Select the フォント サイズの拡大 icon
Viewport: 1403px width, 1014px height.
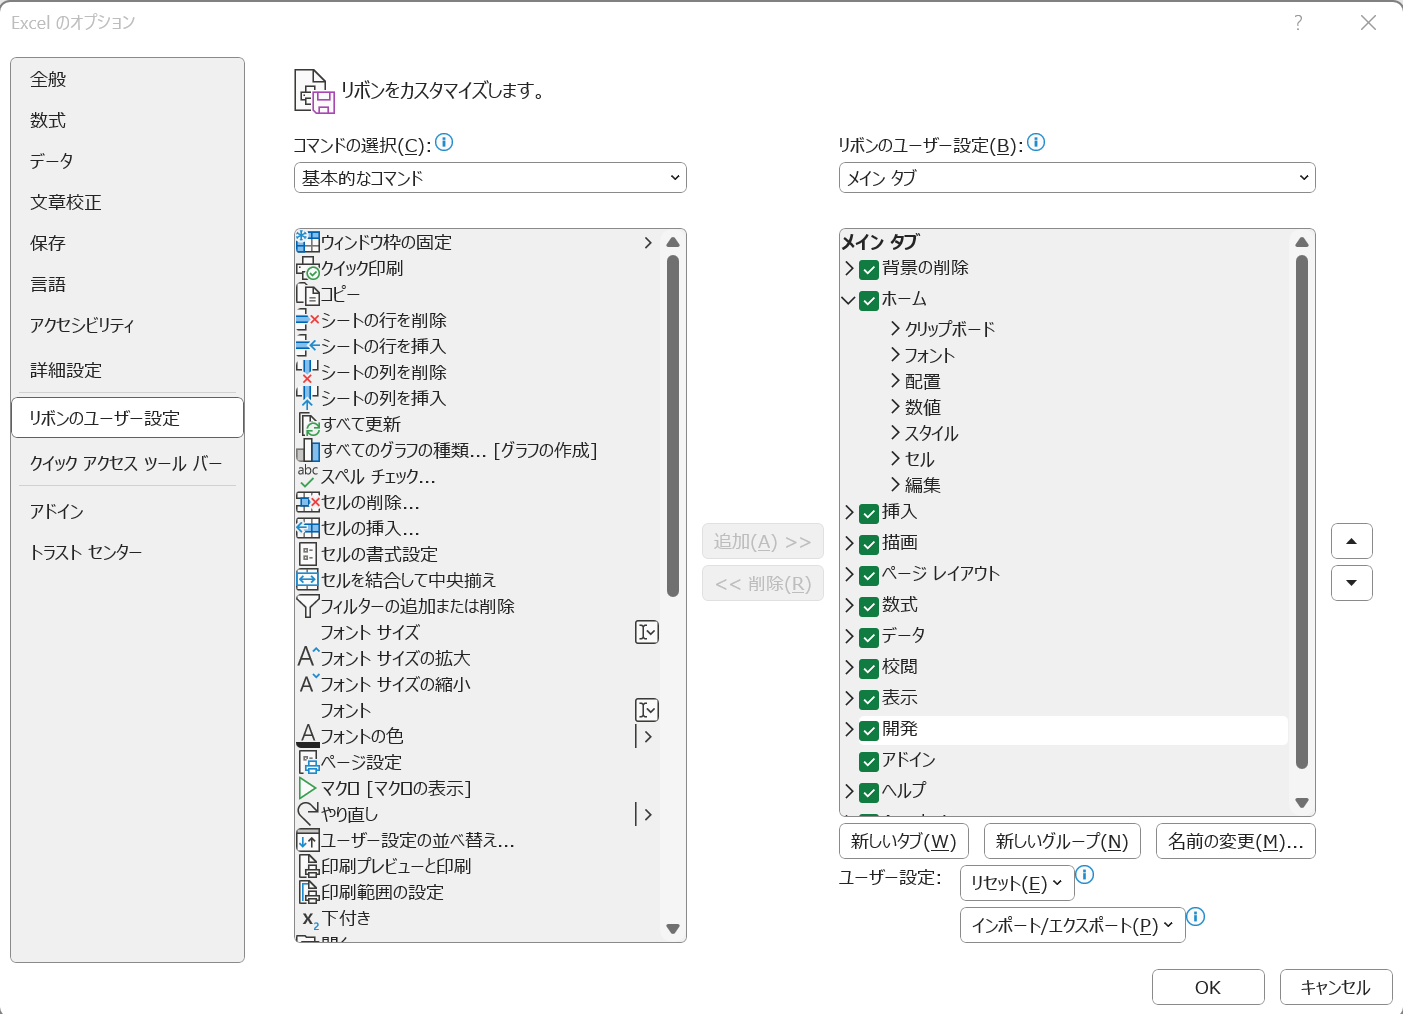308,658
